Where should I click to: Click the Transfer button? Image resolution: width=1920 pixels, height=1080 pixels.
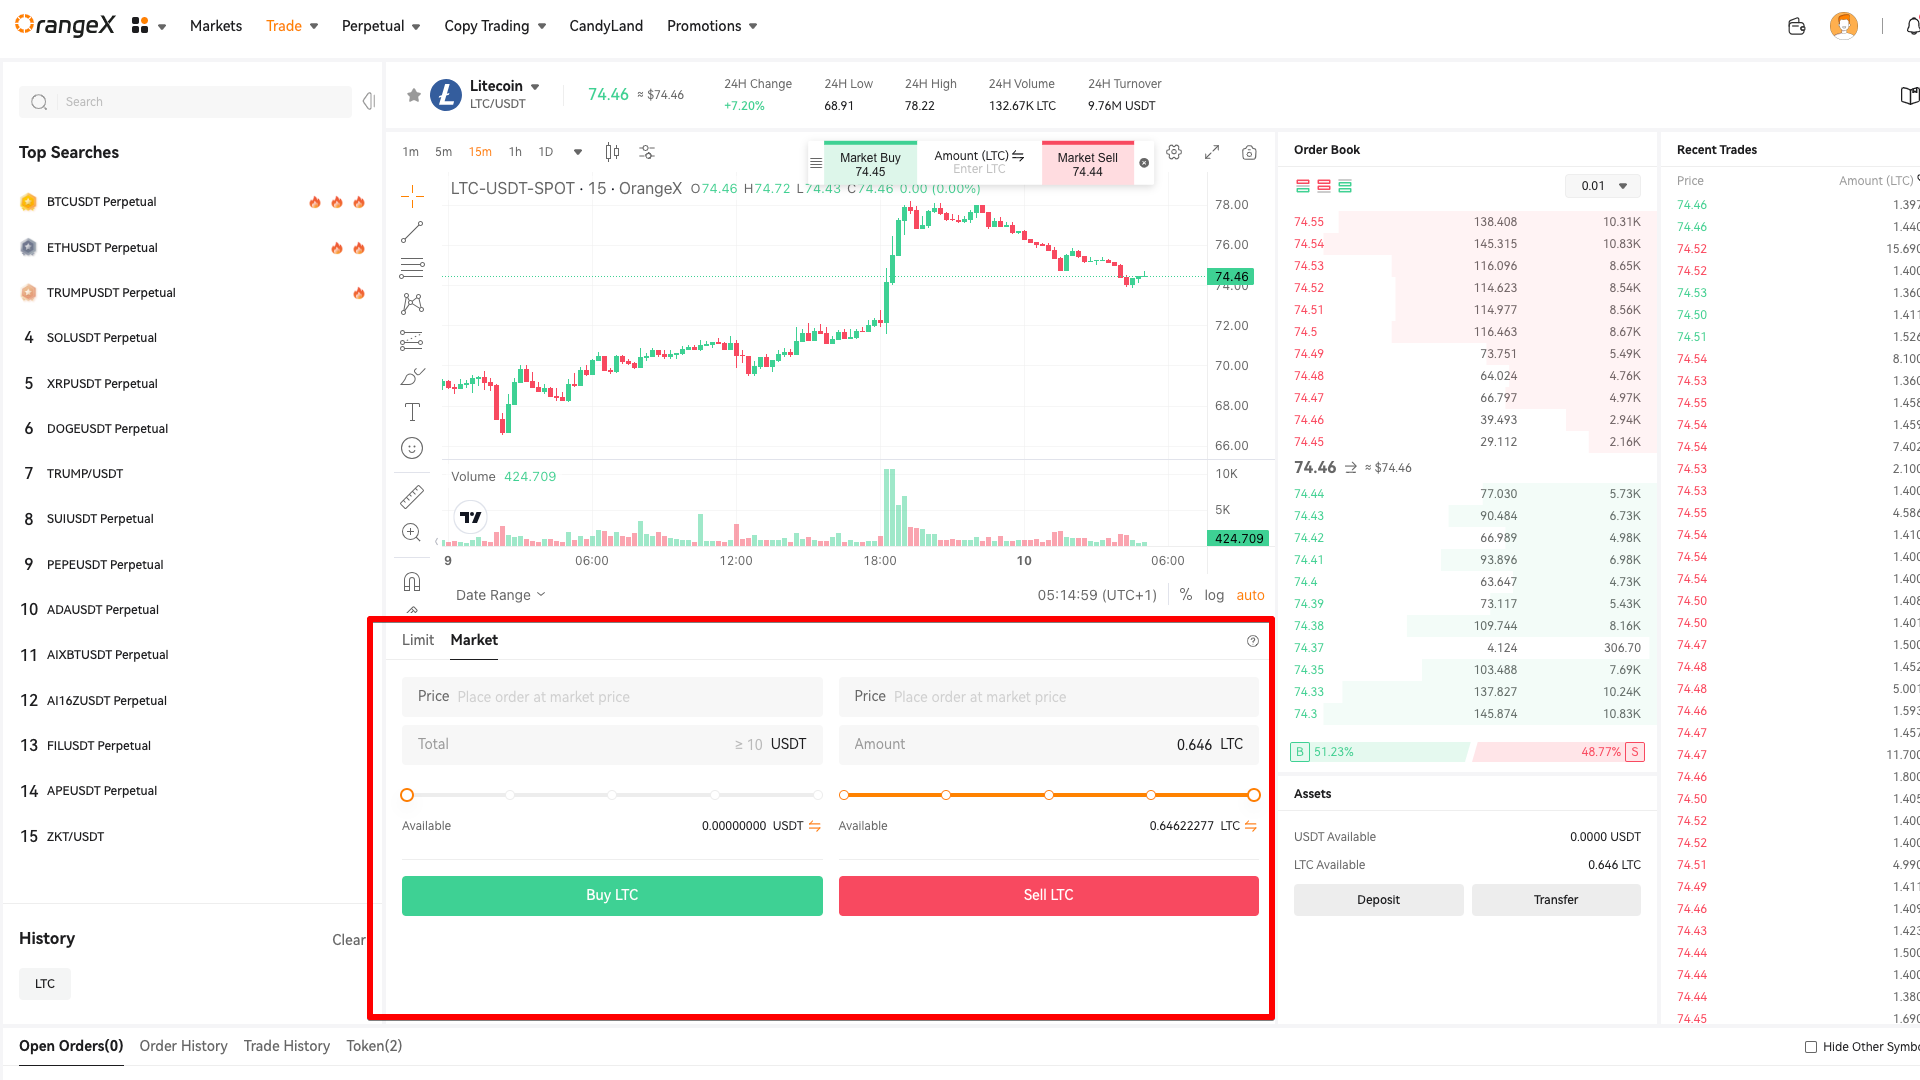point(1556,900)
